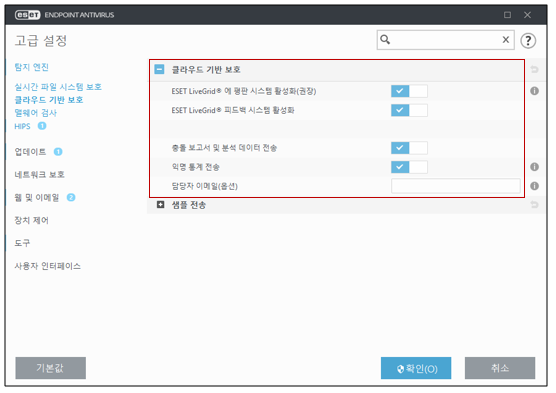Click the 업데이트 notification badge

58,152
